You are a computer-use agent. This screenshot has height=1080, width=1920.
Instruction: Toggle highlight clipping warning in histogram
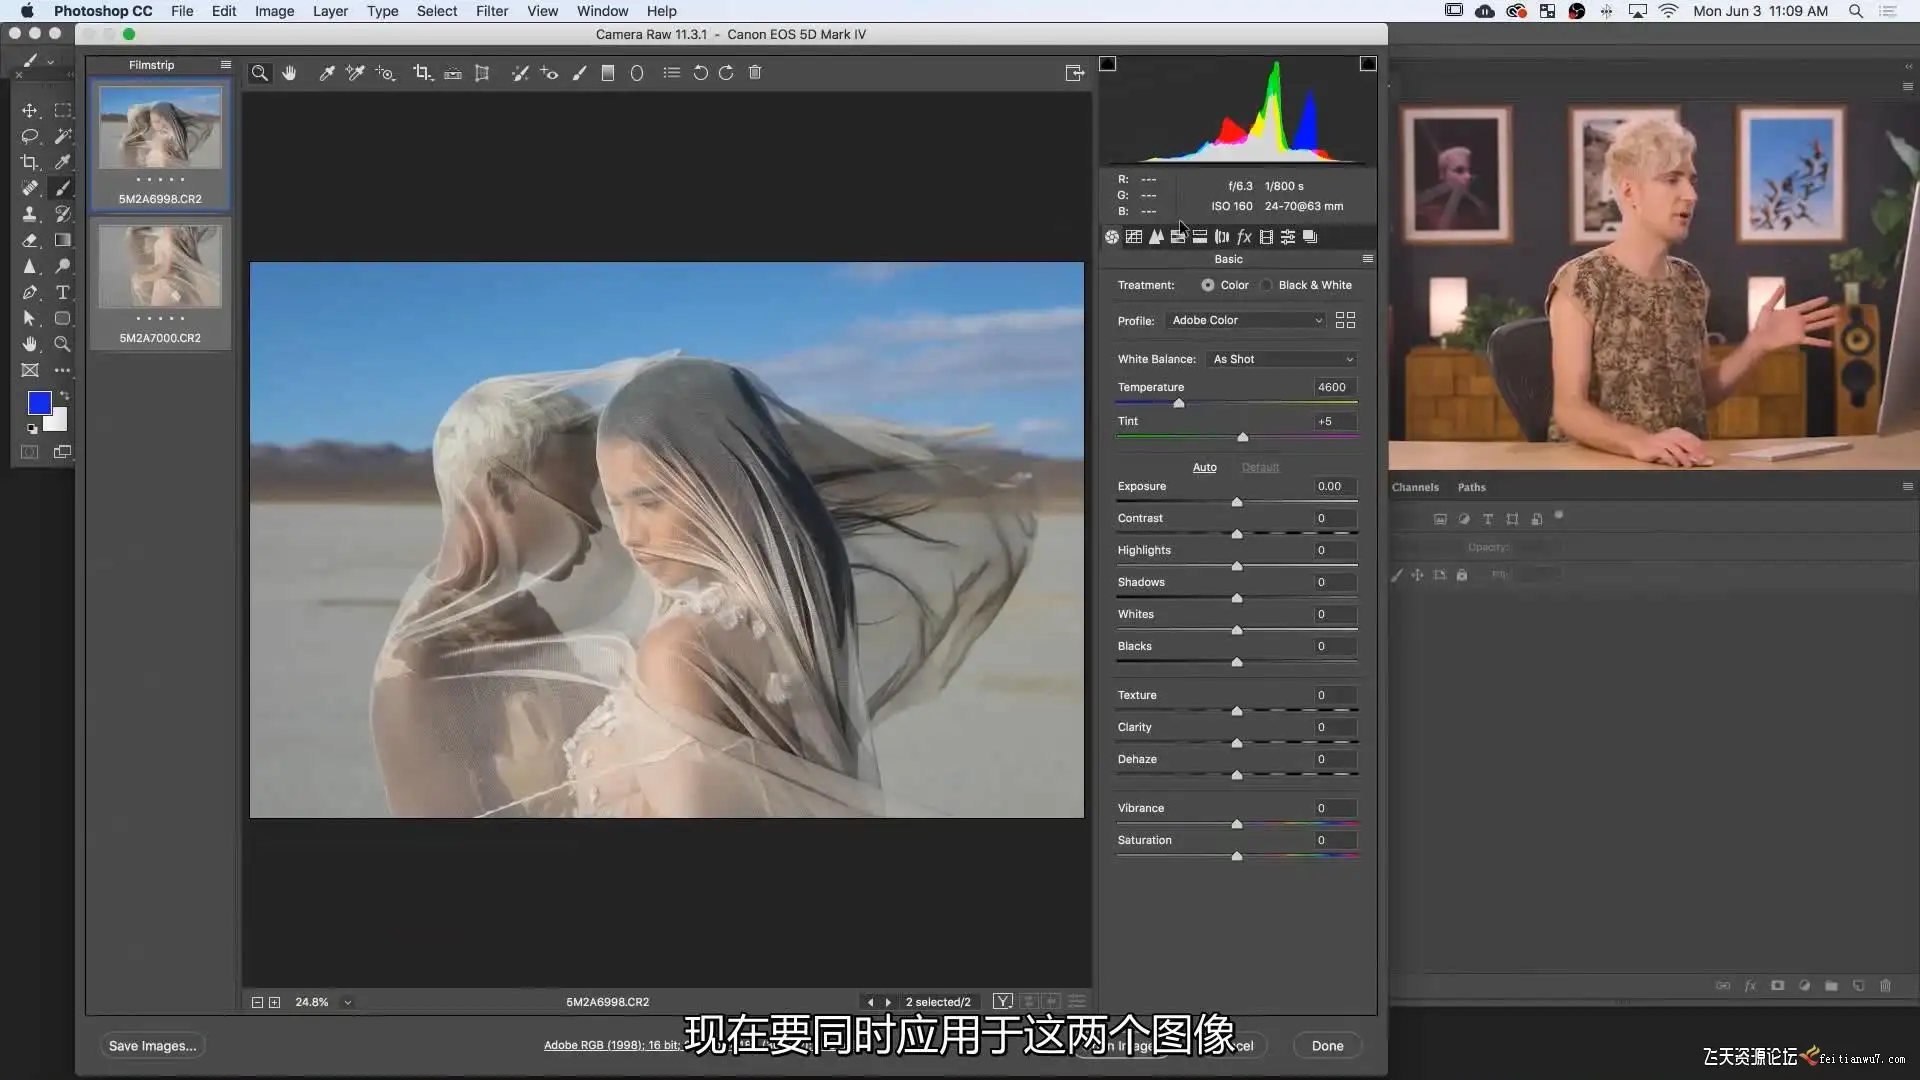point(1368,64)
